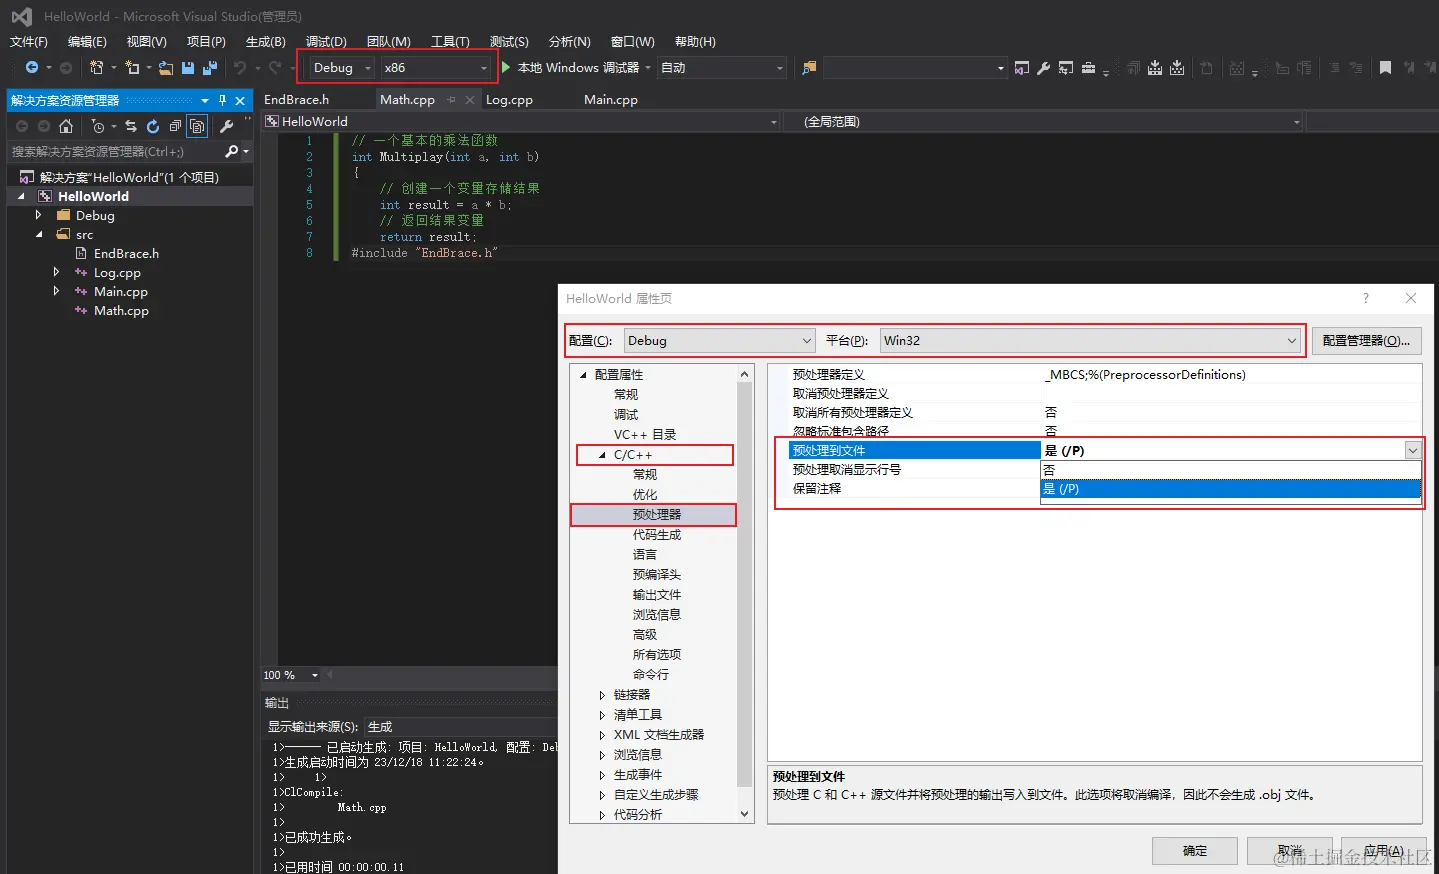
Task: Select VC++ 目录 in the property tree
Action: tap(645, 435)
